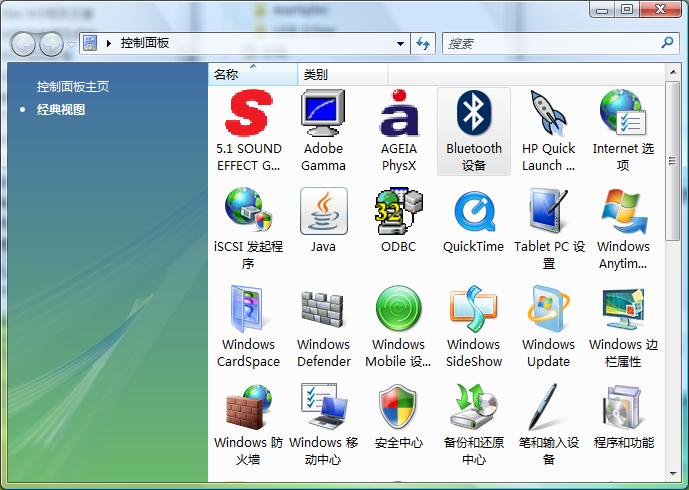Image resolution: width=689 pixels, height=490 pixels.
Task: Click the magnifier search icon
Action: pyautogui.click(x=667, y=43)
